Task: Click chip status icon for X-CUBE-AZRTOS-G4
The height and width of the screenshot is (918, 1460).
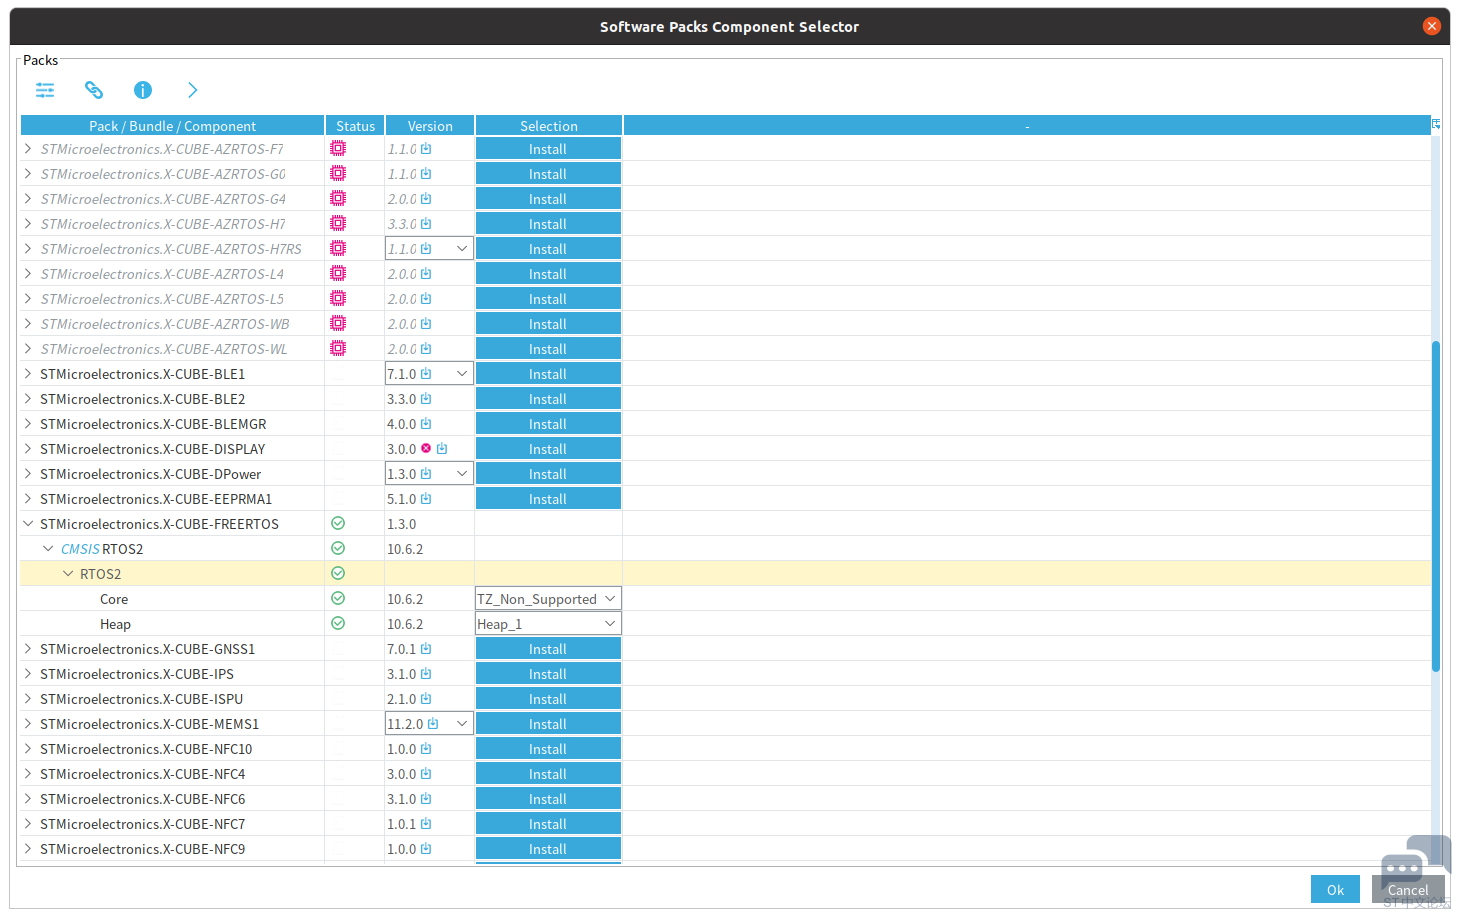Action: (338, 198)
